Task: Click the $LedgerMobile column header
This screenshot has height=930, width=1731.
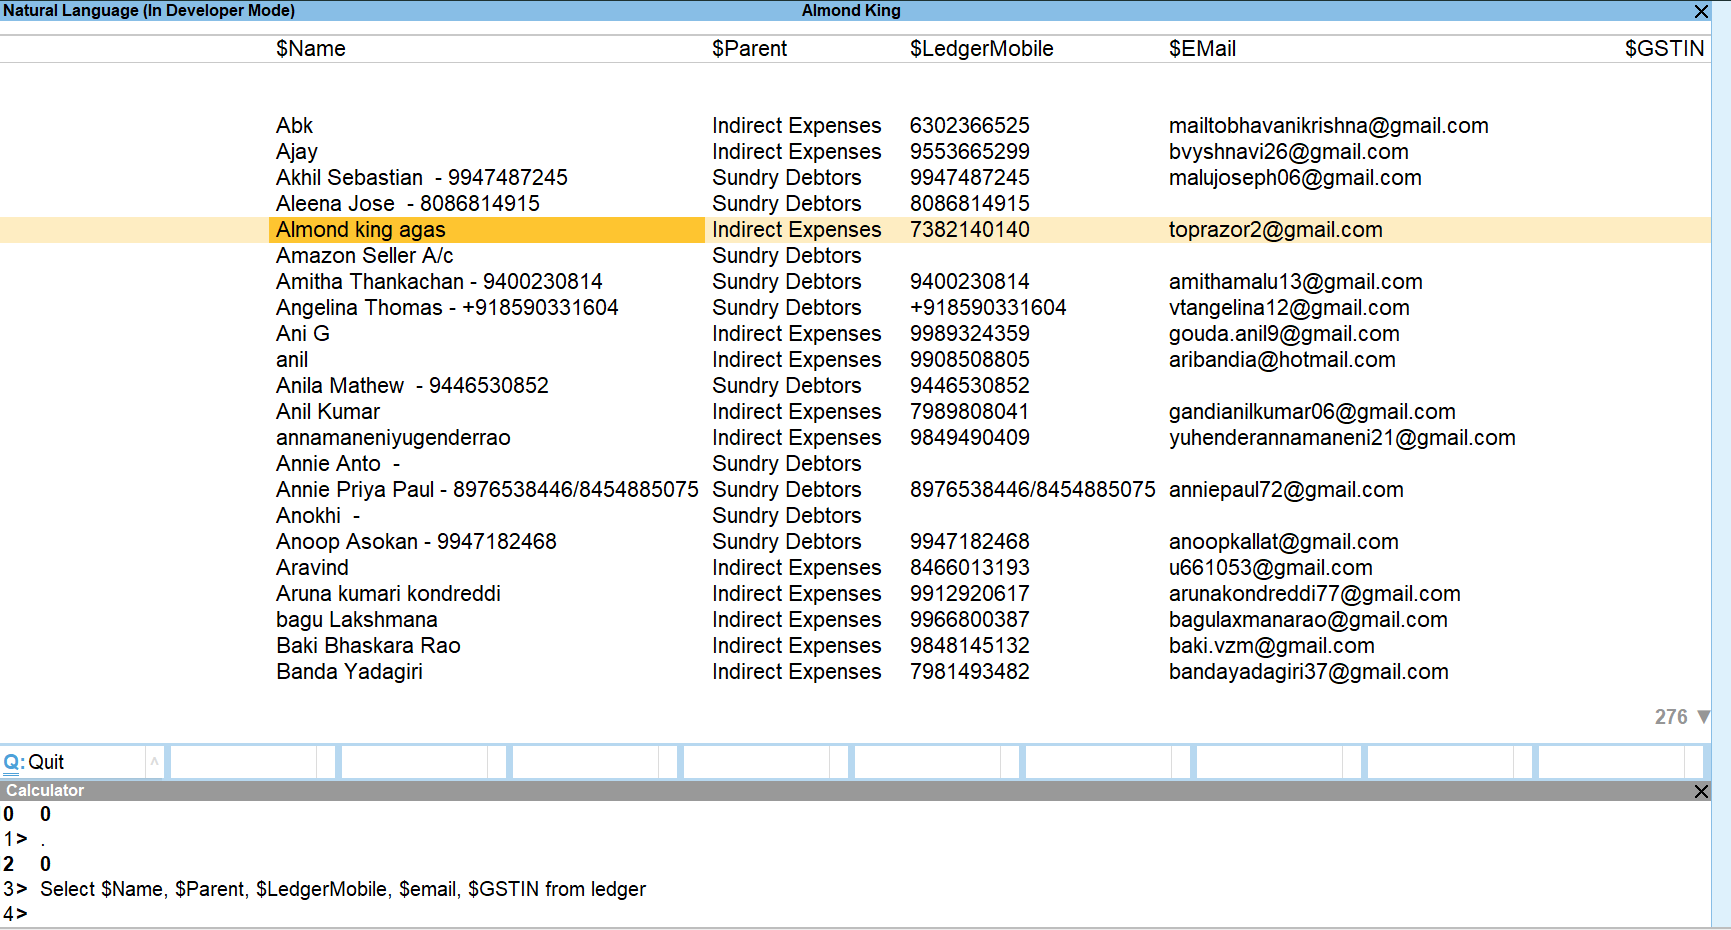Action: (982, 48)
